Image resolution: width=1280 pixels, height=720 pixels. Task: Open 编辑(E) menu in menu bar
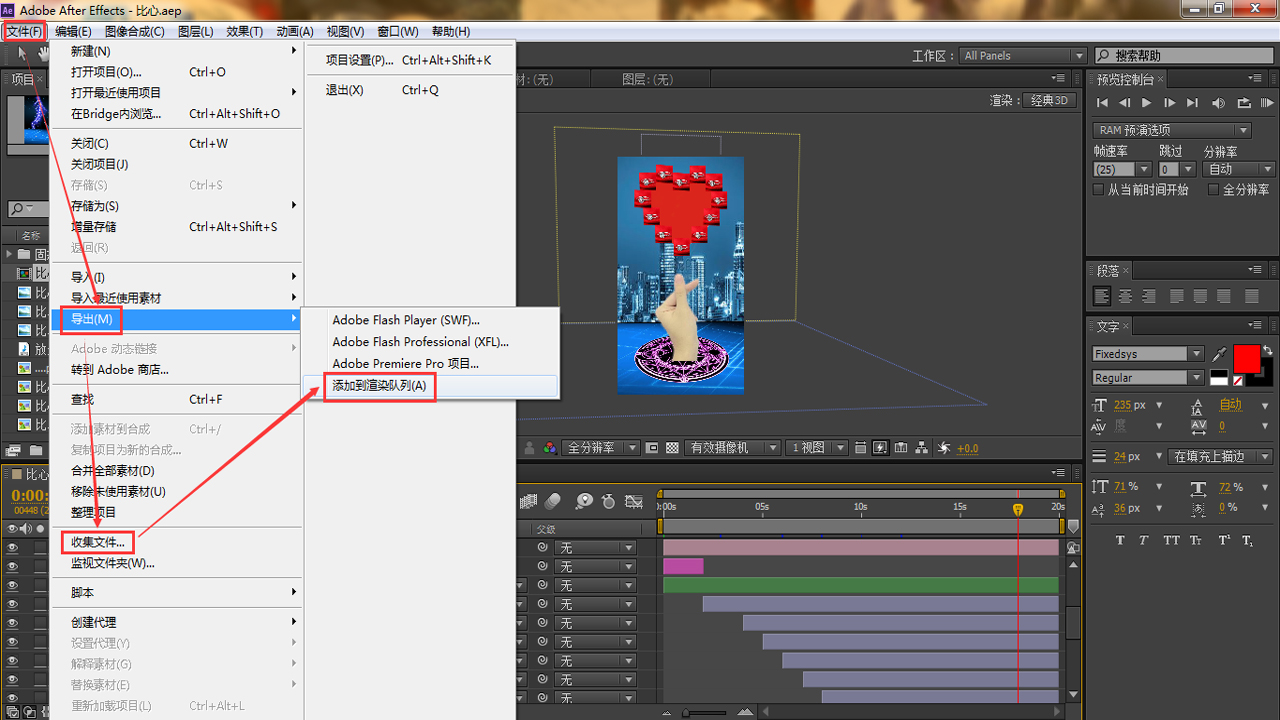tap(73, 32)
